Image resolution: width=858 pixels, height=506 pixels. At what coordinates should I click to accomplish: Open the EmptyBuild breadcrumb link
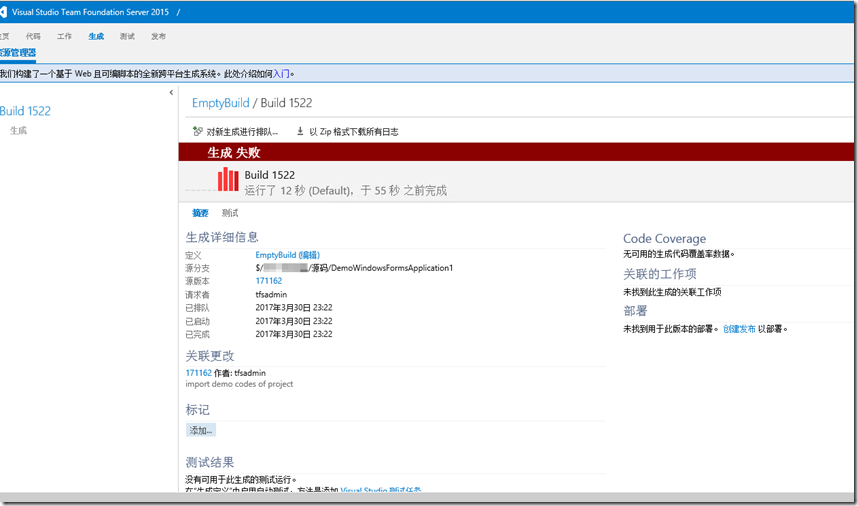pos(221,103)
